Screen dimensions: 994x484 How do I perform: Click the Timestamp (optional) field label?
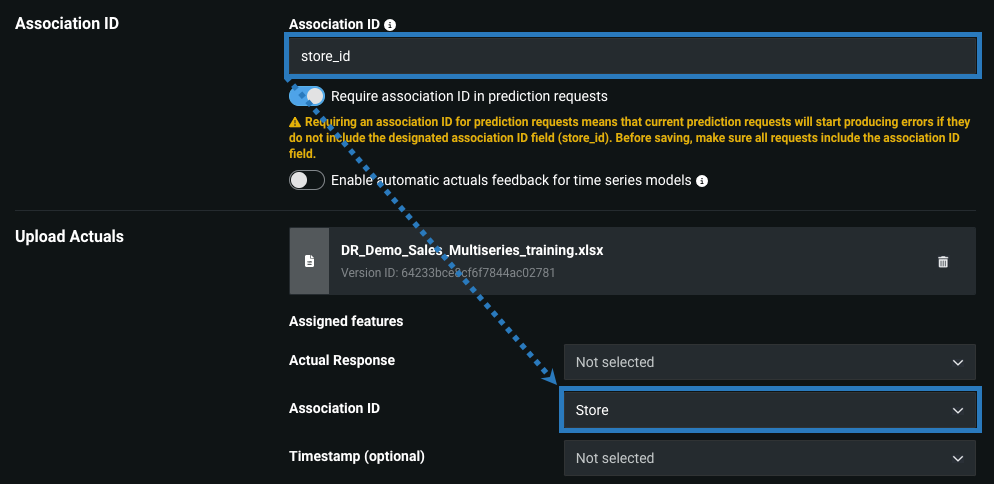(x=357, y=456)
